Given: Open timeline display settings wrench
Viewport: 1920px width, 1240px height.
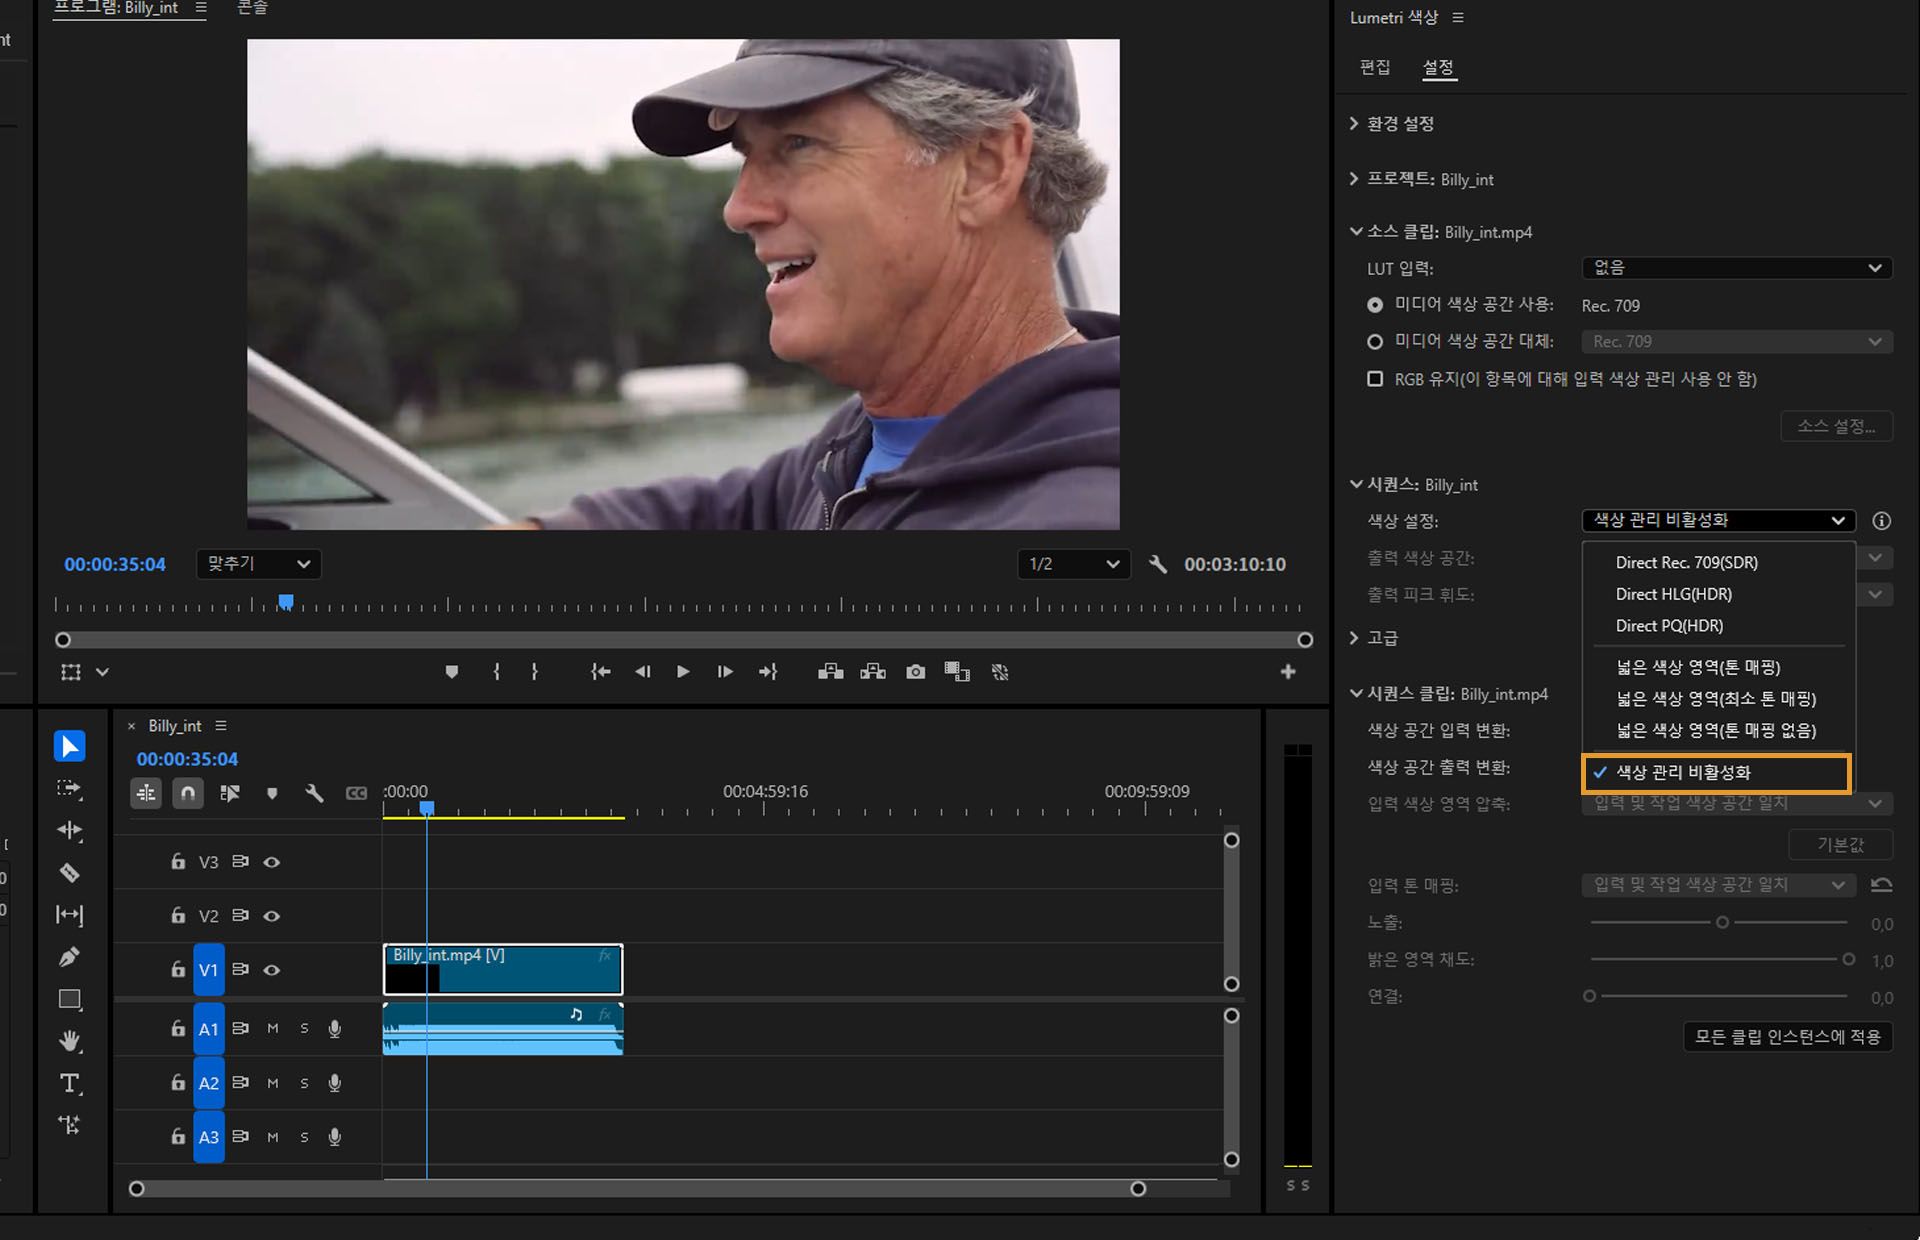Looking at the screenshot, I should (314, 793).
